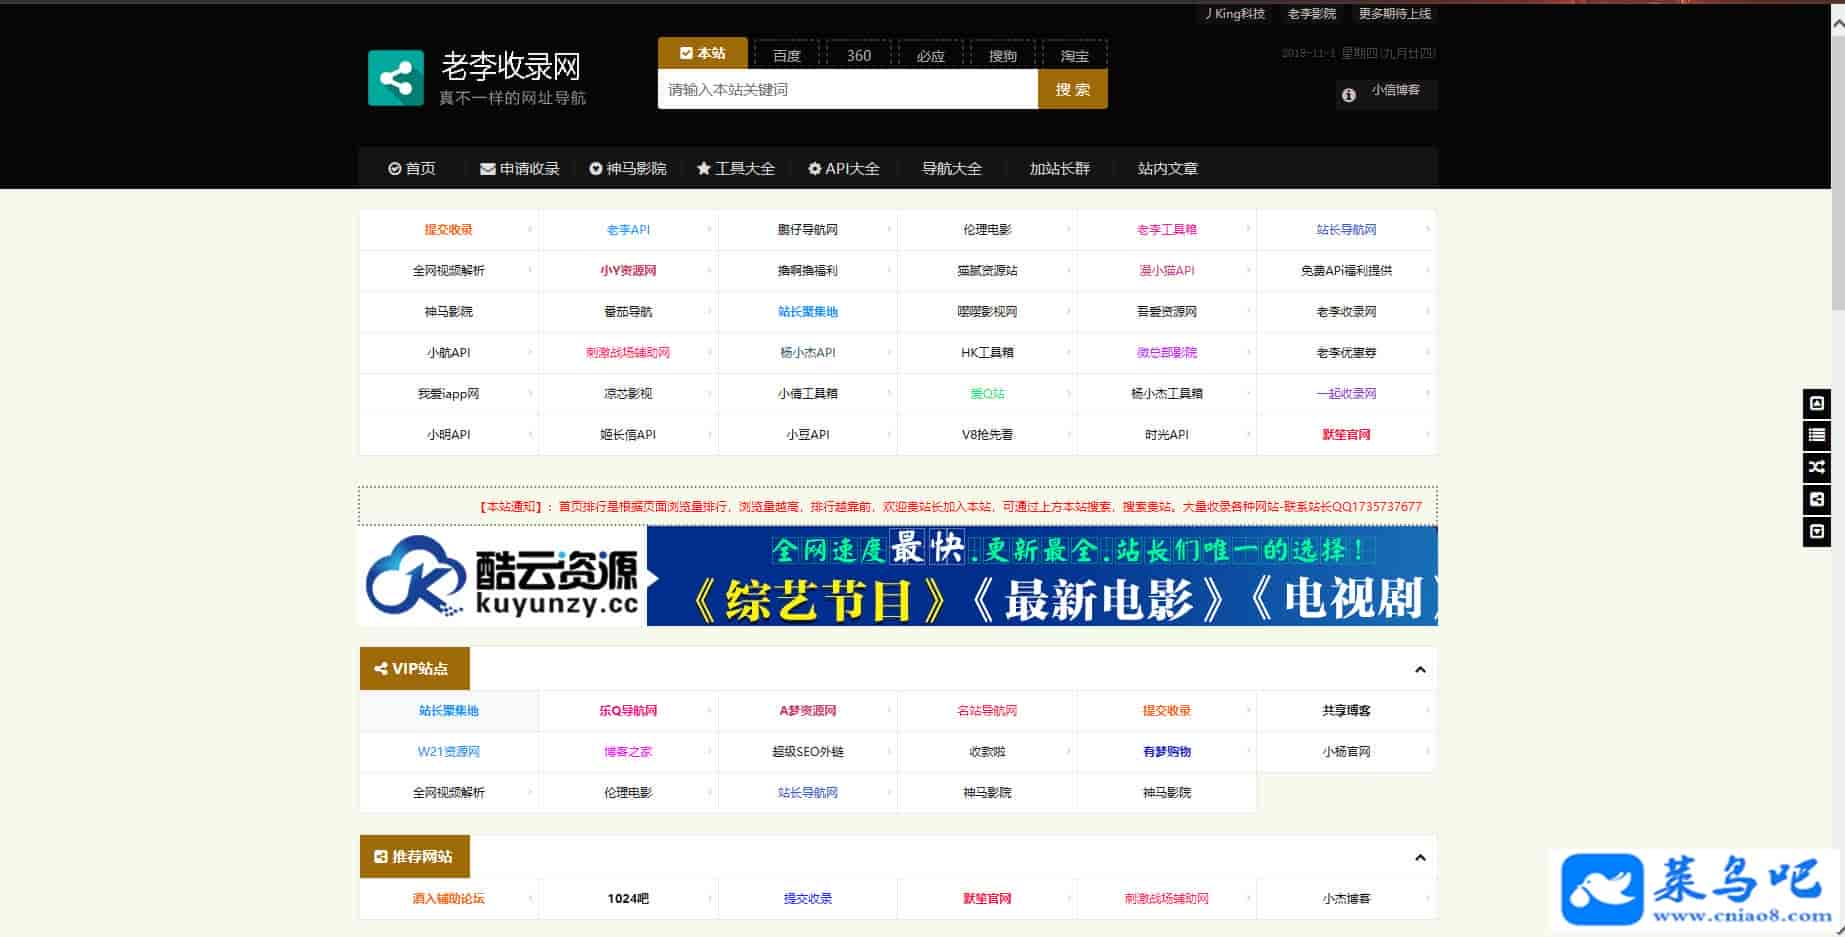This screenshot has height=937, width=1845.
Task: Click the back-to-top icon in side toolbar
Action: (1816, 403)
